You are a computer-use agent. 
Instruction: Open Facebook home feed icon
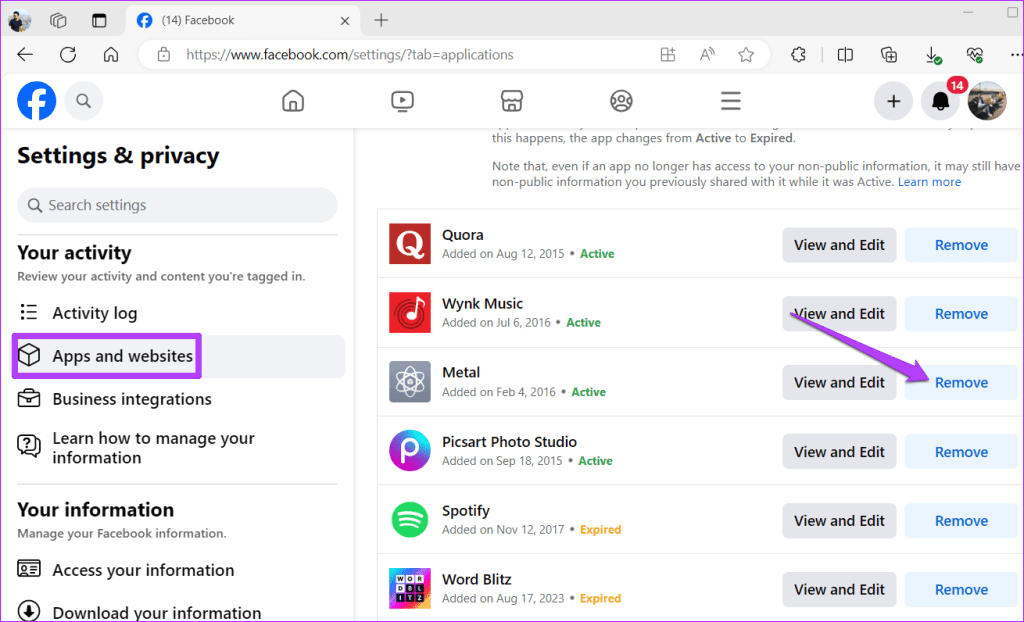click(293, 100)
